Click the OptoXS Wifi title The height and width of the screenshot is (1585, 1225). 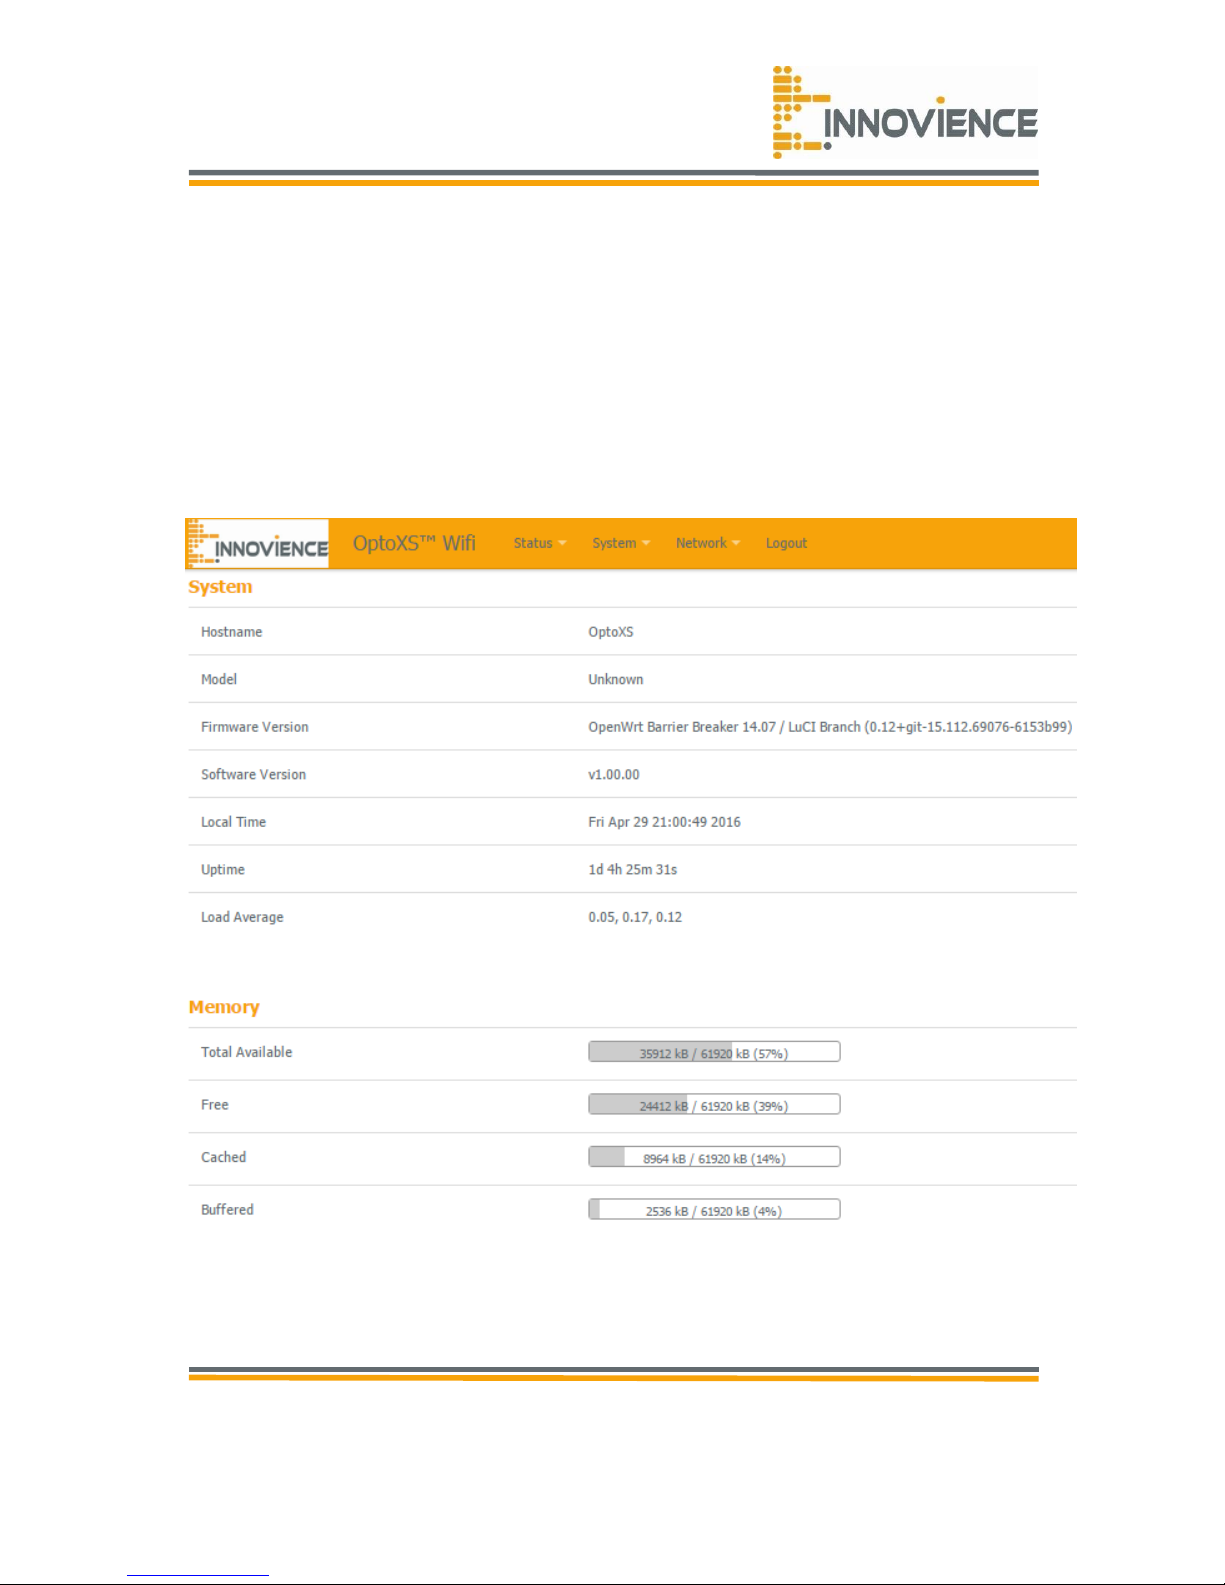point(414,543)
